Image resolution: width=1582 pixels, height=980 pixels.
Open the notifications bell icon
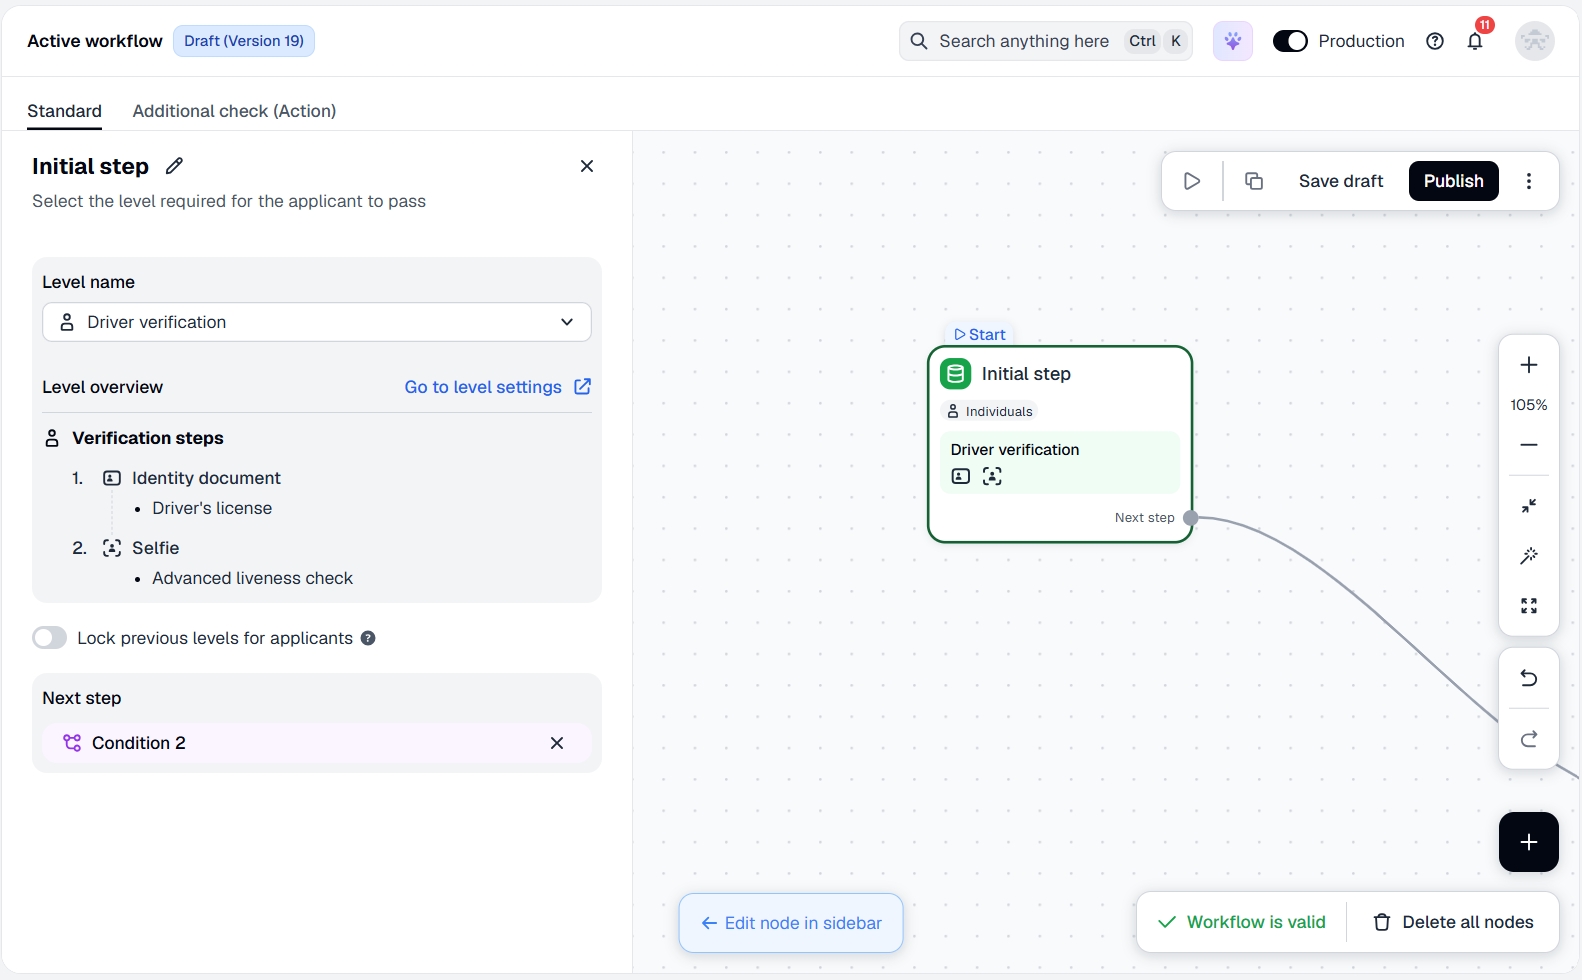(x=1475, y=41)
